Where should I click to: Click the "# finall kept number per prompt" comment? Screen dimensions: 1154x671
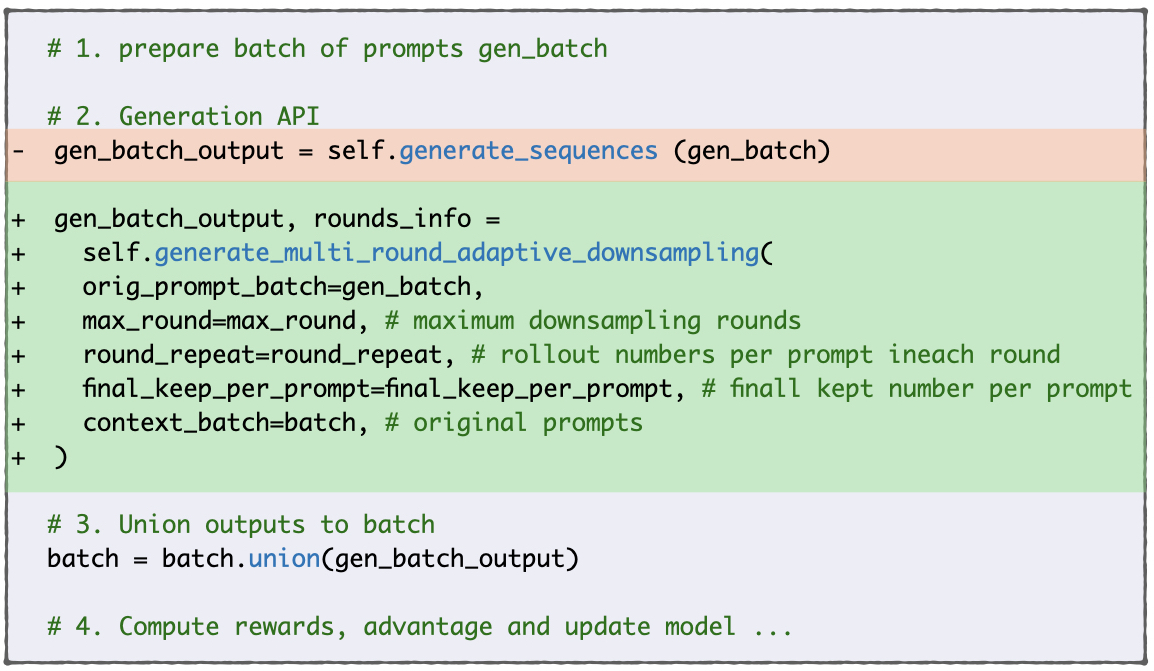point(916,389)
